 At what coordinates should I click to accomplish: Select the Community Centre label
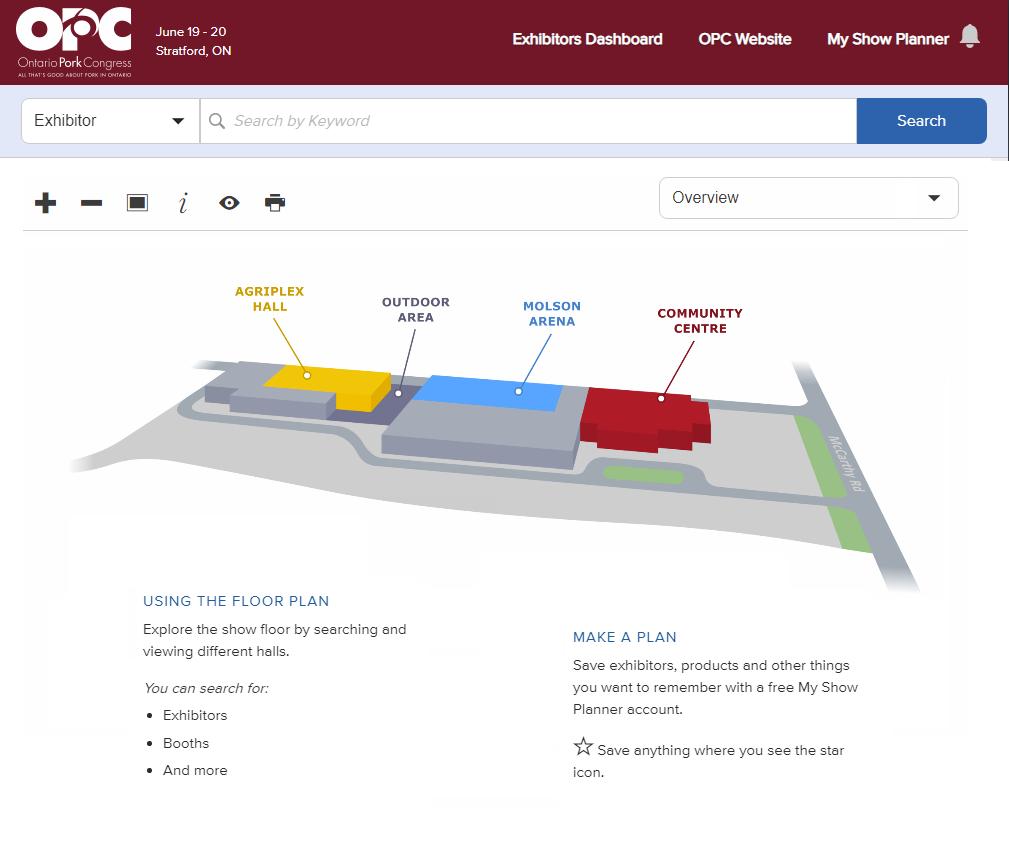click(700, 320)
